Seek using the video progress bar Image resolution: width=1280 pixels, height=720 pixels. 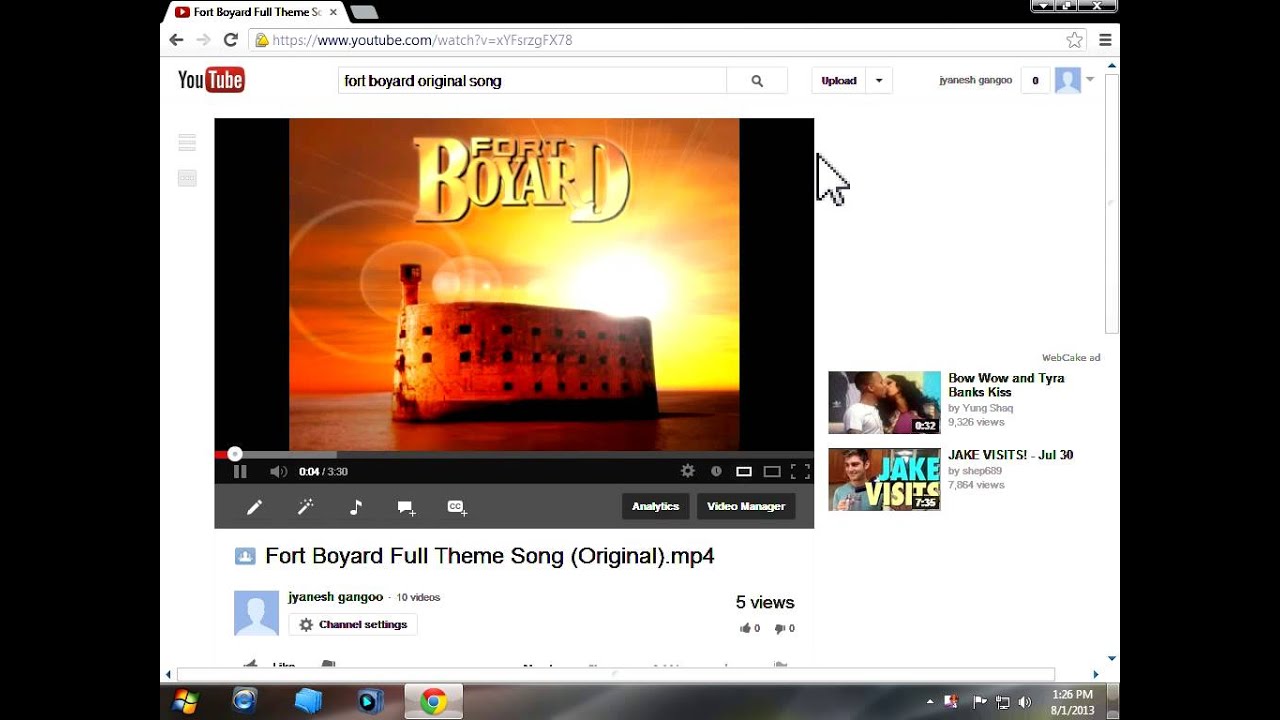point(514,454)
